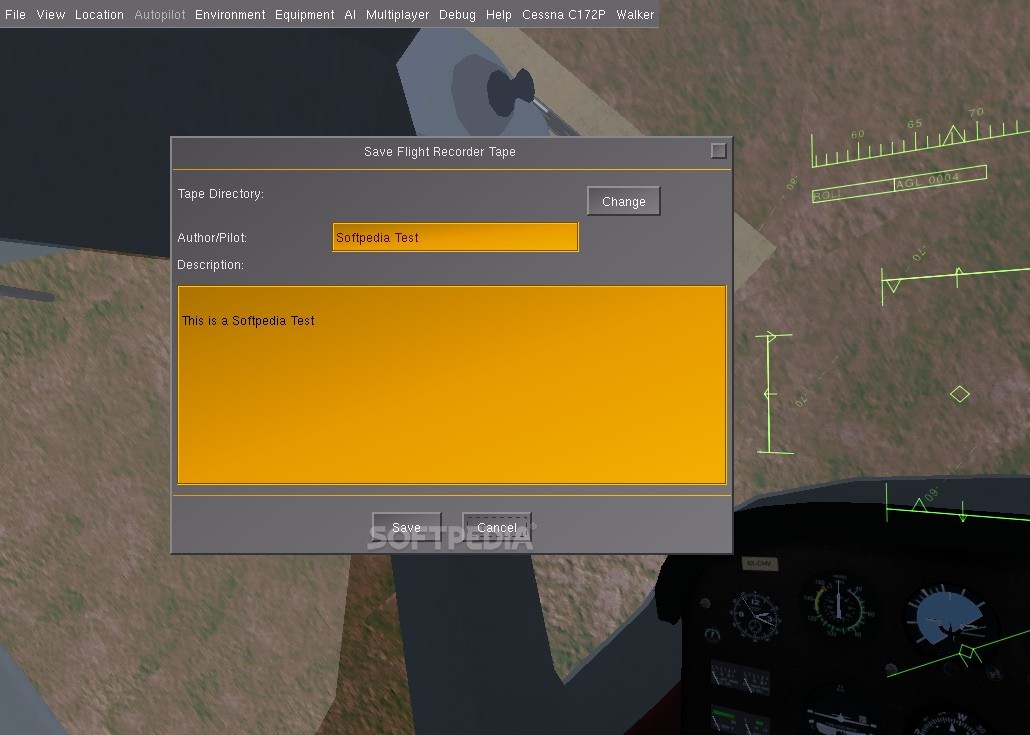Image resolution: width=1030 pixels, height=735 pixels.
Task: Open the Debug menu
Action: coord(457,14)
